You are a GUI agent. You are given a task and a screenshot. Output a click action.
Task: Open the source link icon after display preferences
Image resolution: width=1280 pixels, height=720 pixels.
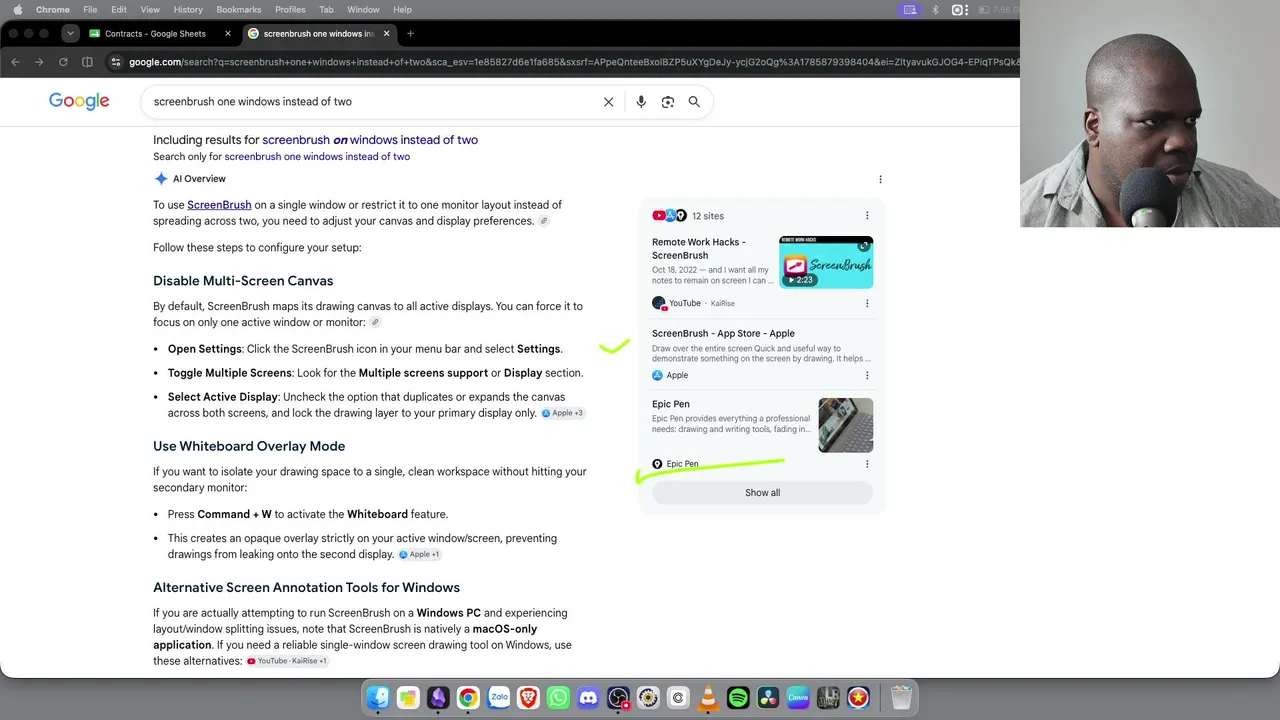(544, 221)
